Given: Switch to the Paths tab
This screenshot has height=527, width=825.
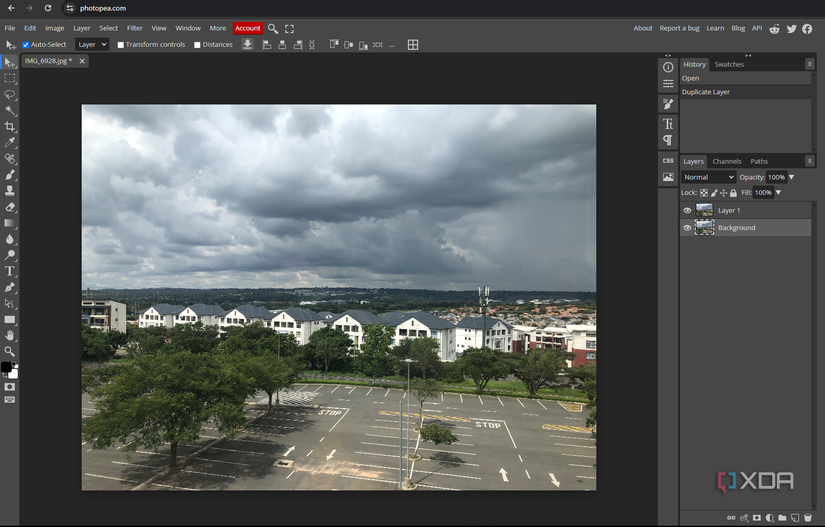Looking at the screenshot, I should point(759,161).
